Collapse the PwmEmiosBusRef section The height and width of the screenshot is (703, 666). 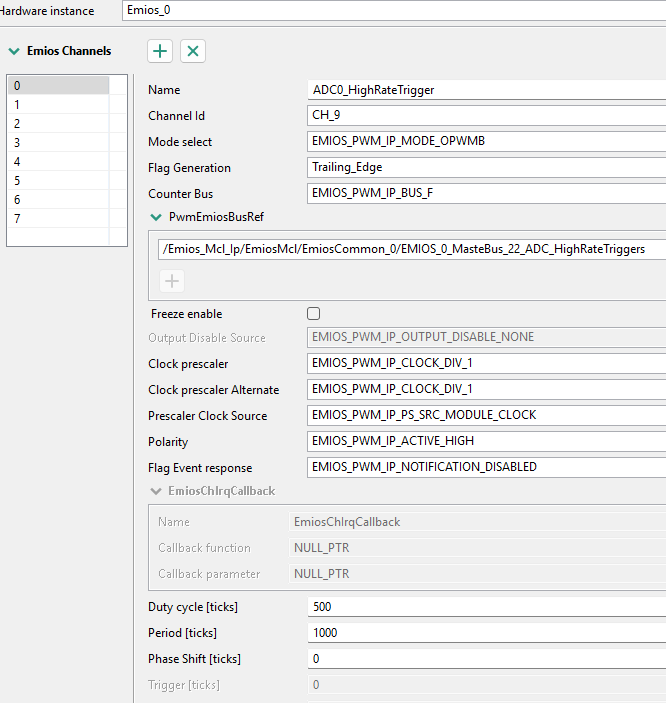click(156, 216)
